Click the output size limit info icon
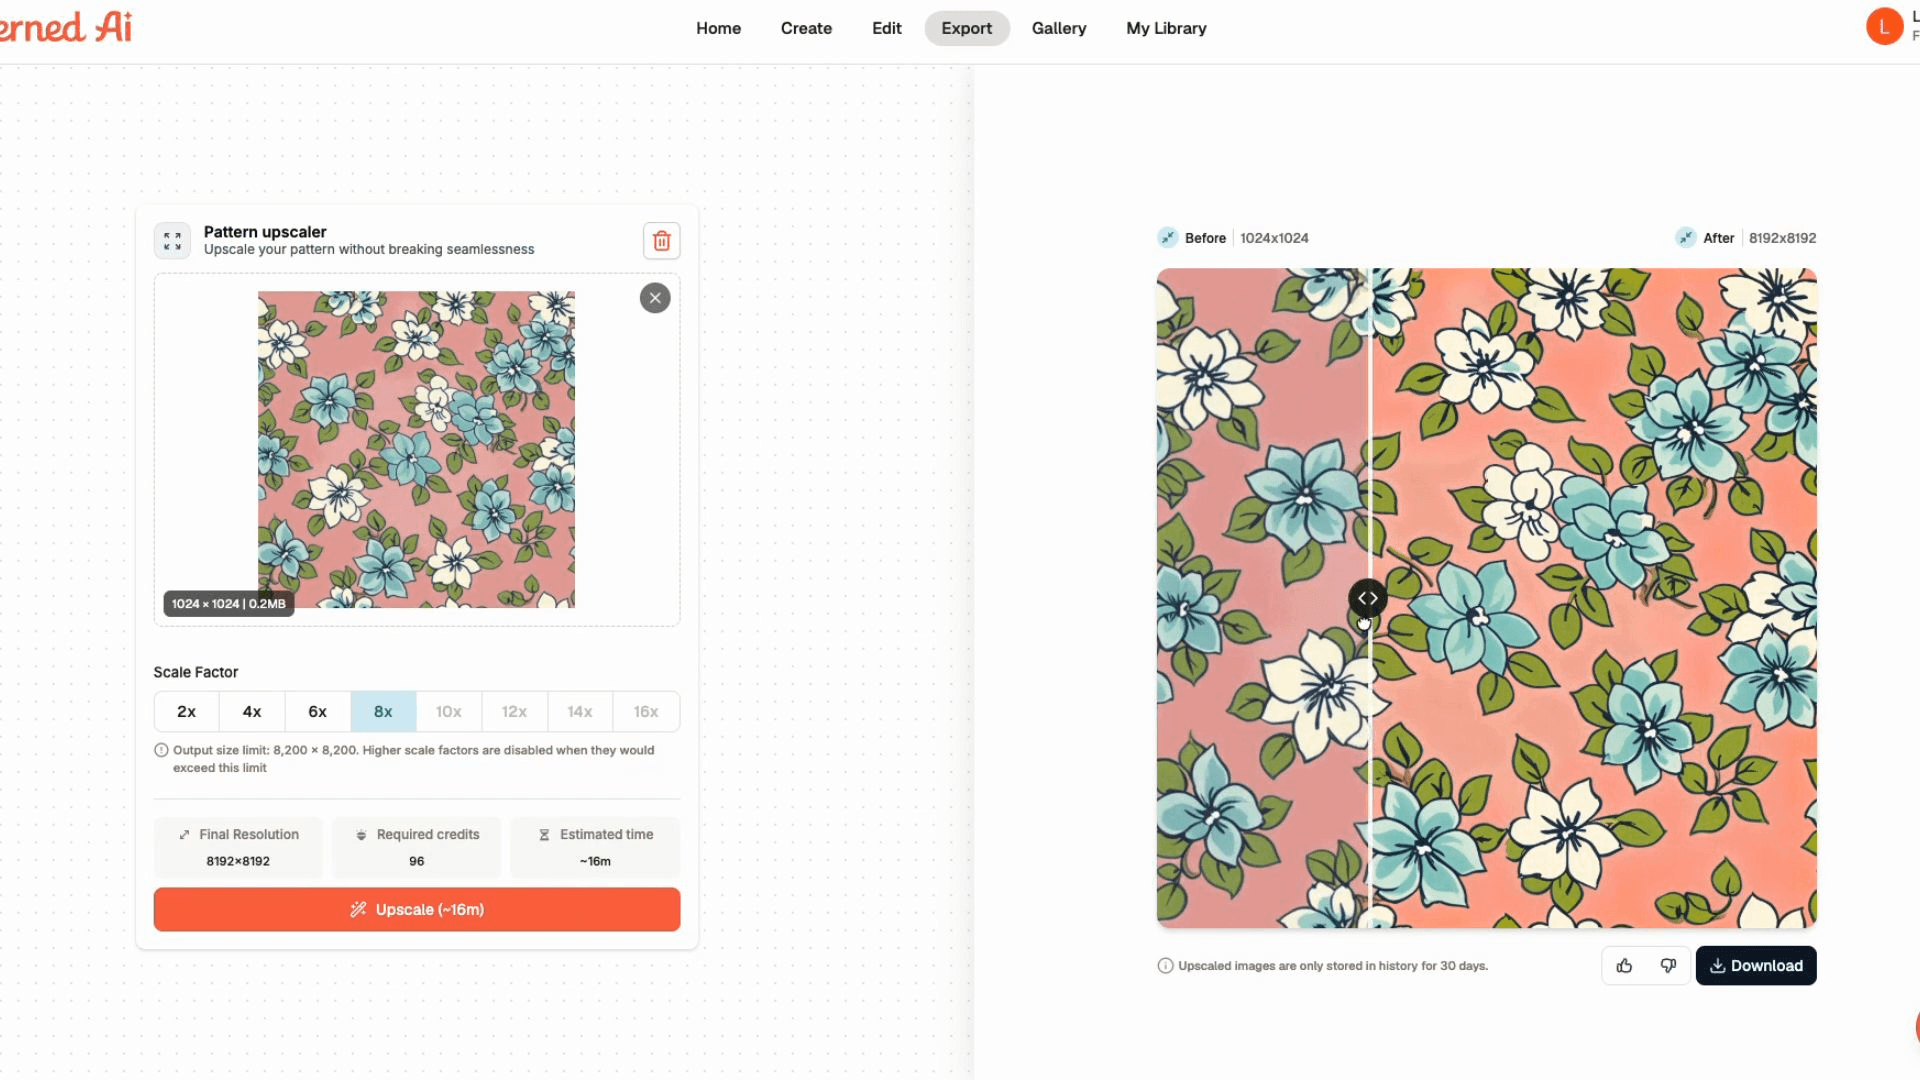This screenshot has width=1920, height=1080. tap(161, 750)
